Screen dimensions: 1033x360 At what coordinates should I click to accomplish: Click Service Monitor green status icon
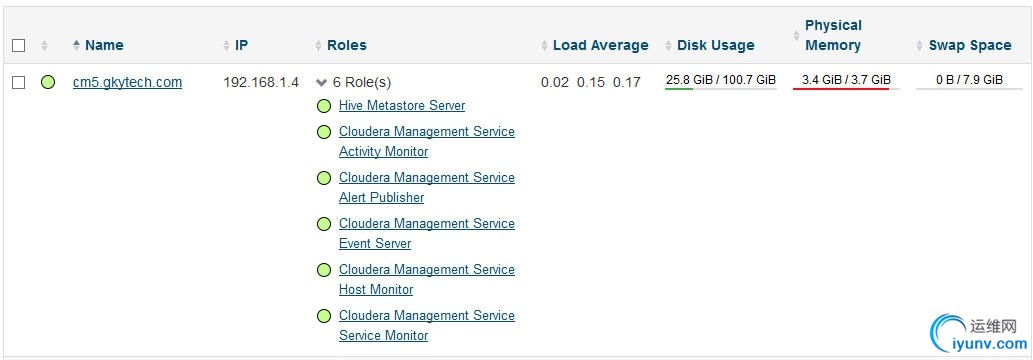coord(323,316)
